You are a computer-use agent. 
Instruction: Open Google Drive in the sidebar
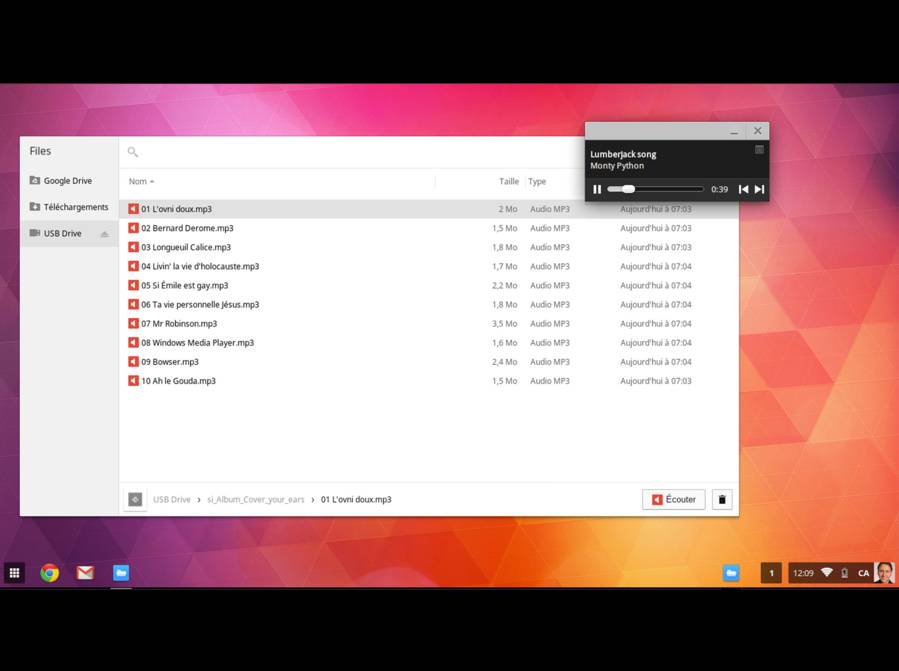[67, 181]
